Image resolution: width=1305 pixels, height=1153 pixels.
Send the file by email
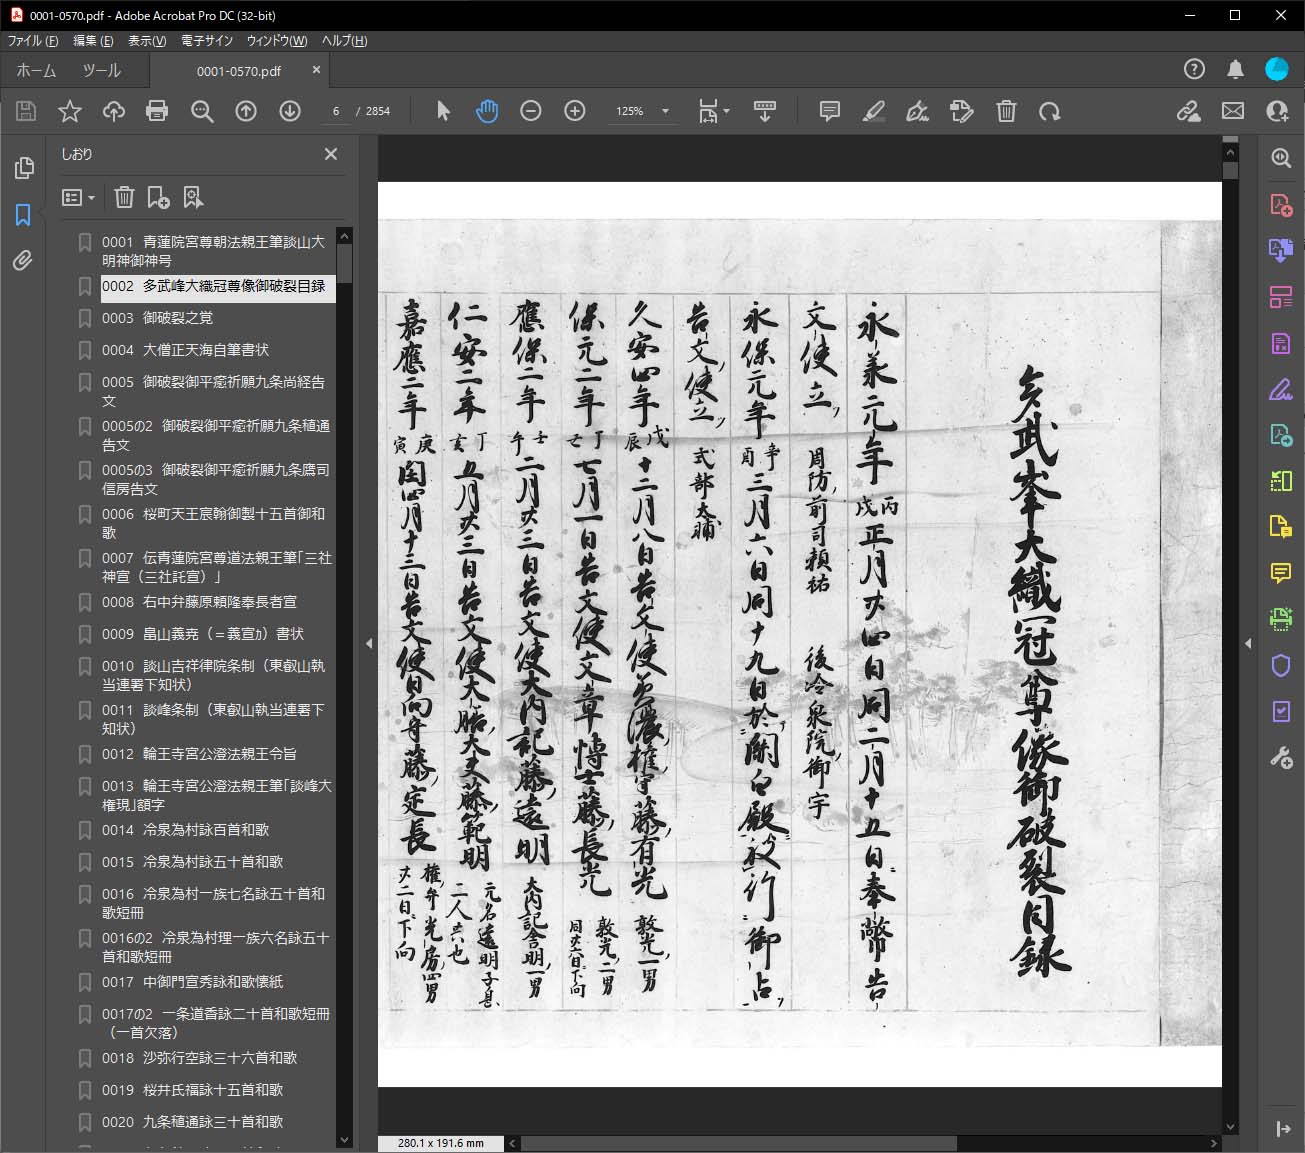[1233, 111]
